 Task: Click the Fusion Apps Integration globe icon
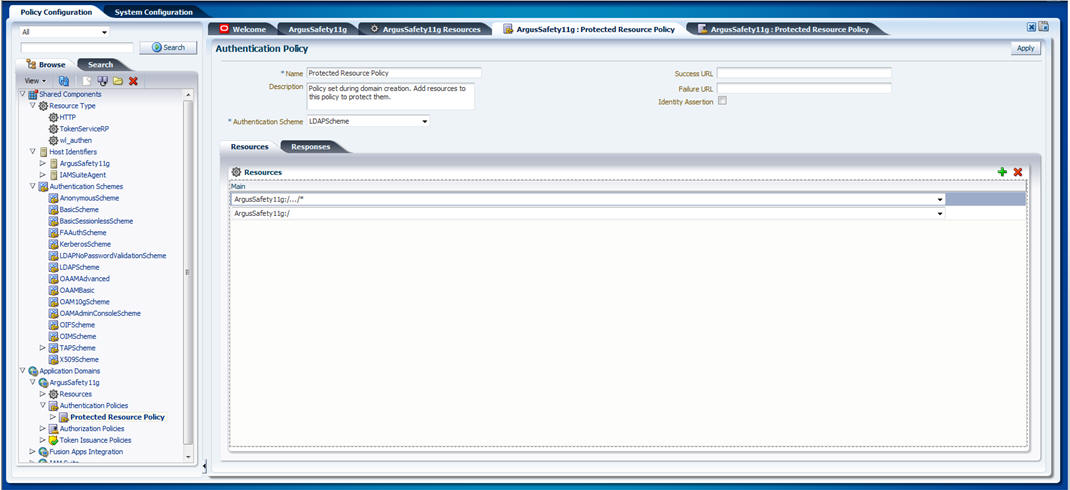coord(43,452)
